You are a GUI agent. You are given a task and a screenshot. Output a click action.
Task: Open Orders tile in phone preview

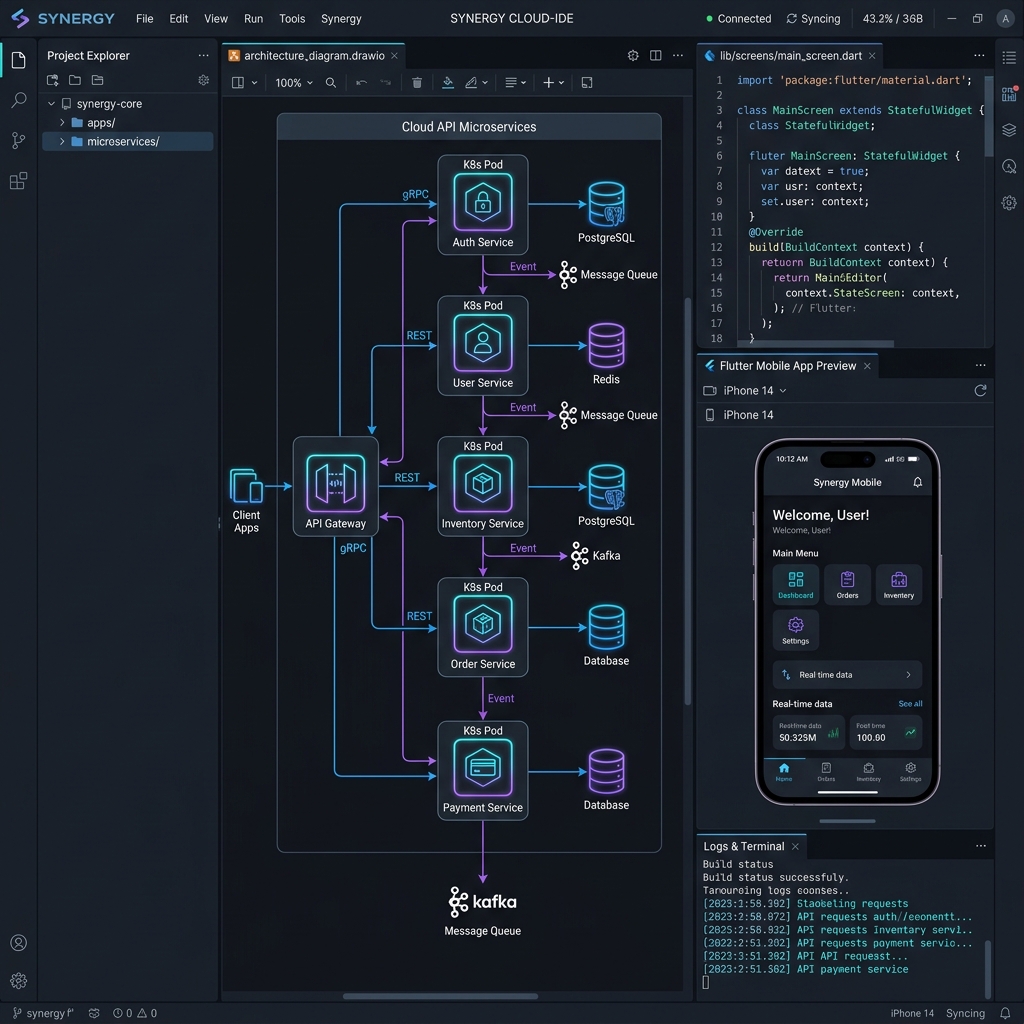pos(847,584)
